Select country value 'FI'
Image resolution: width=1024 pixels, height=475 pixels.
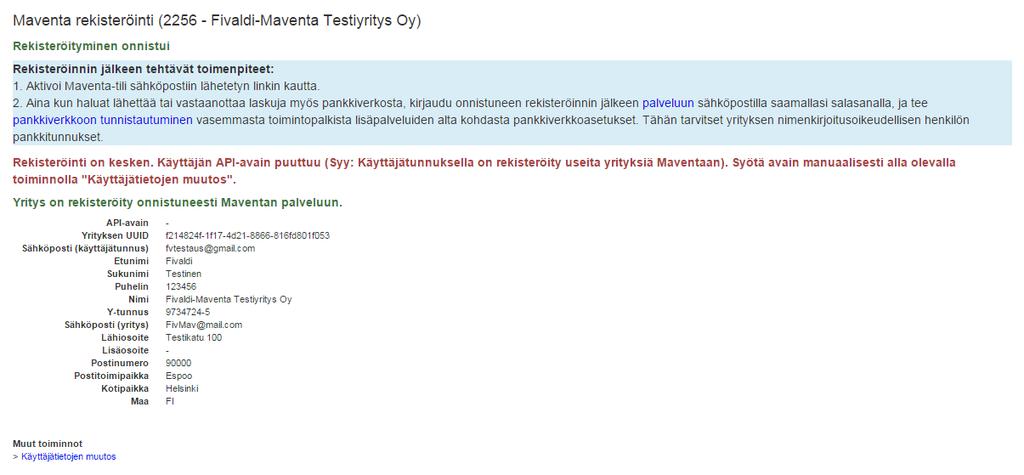pos(170,401)
